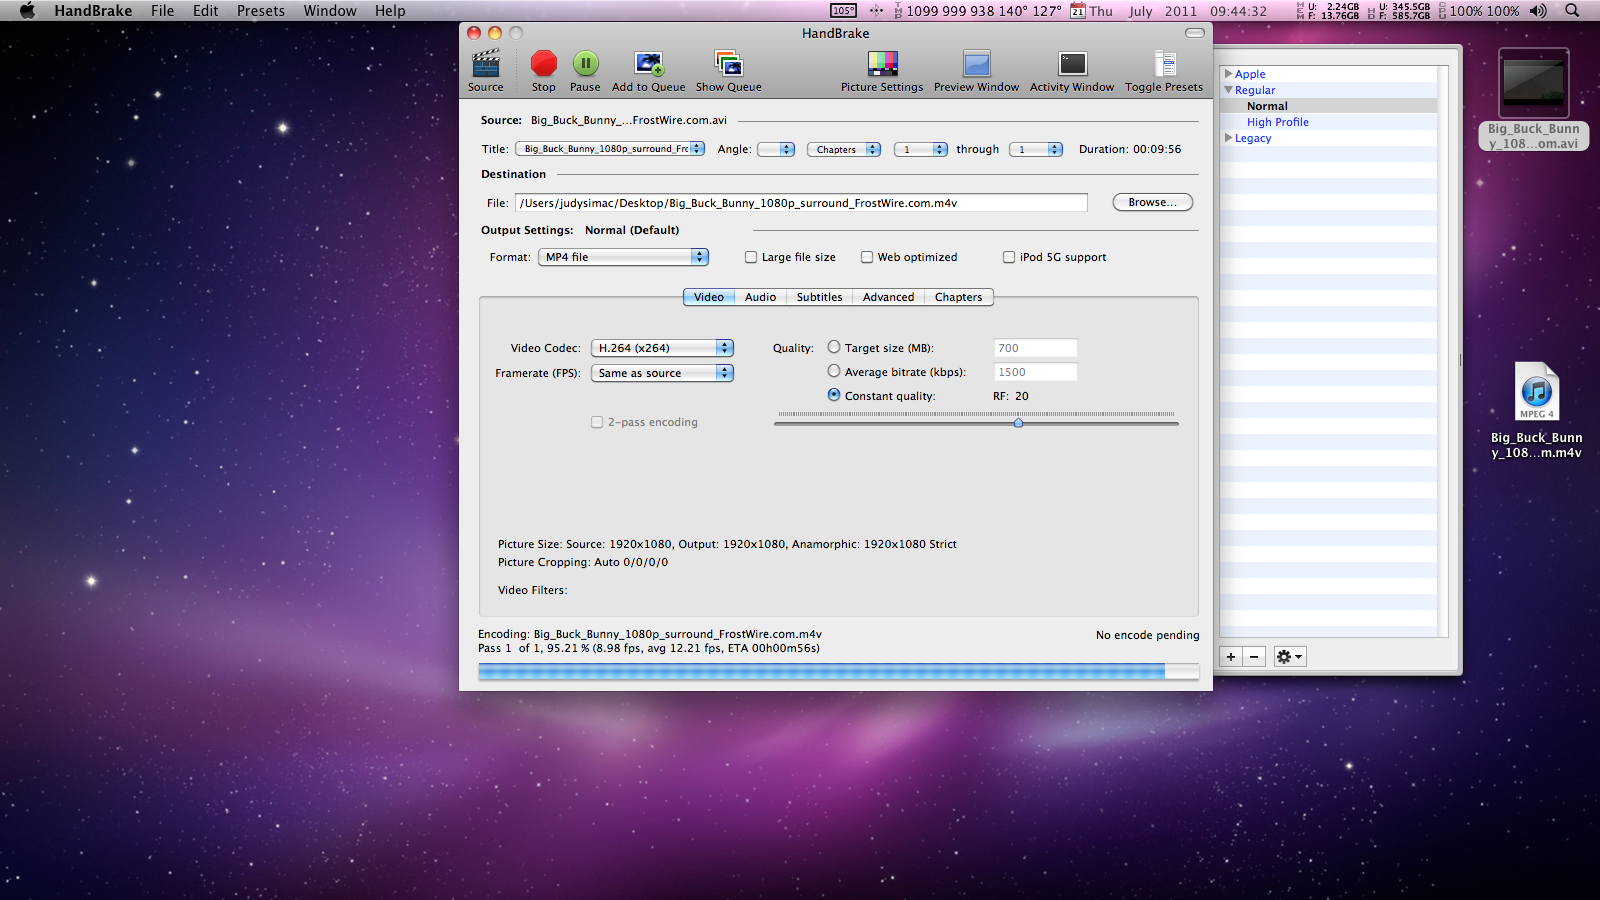
Task: Click the 105° temperature indicator in menu bar
Action: coord(843,11)
